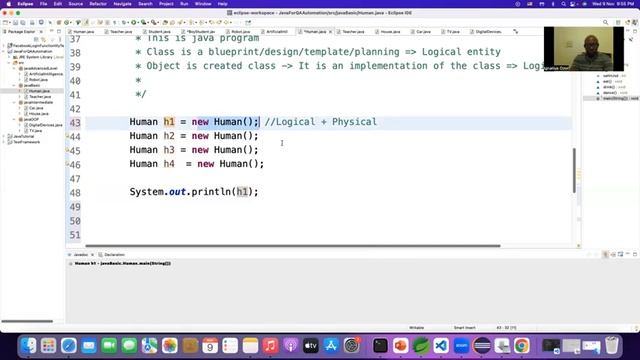Close the active Human.java editor tab
The height and width of the screenshot is (360, 640).
click(x=330, y=31)
